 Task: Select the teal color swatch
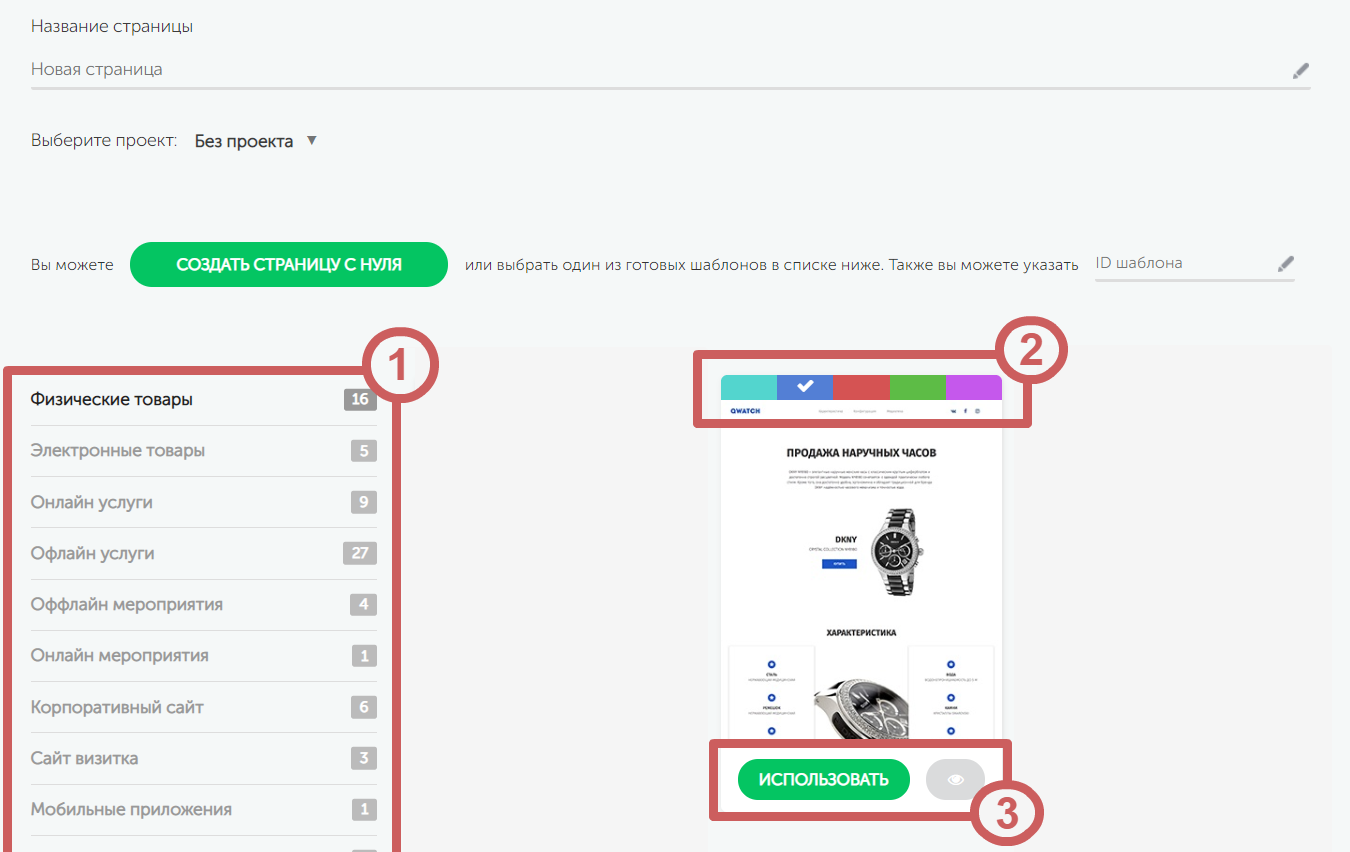[x=748, y=387]
